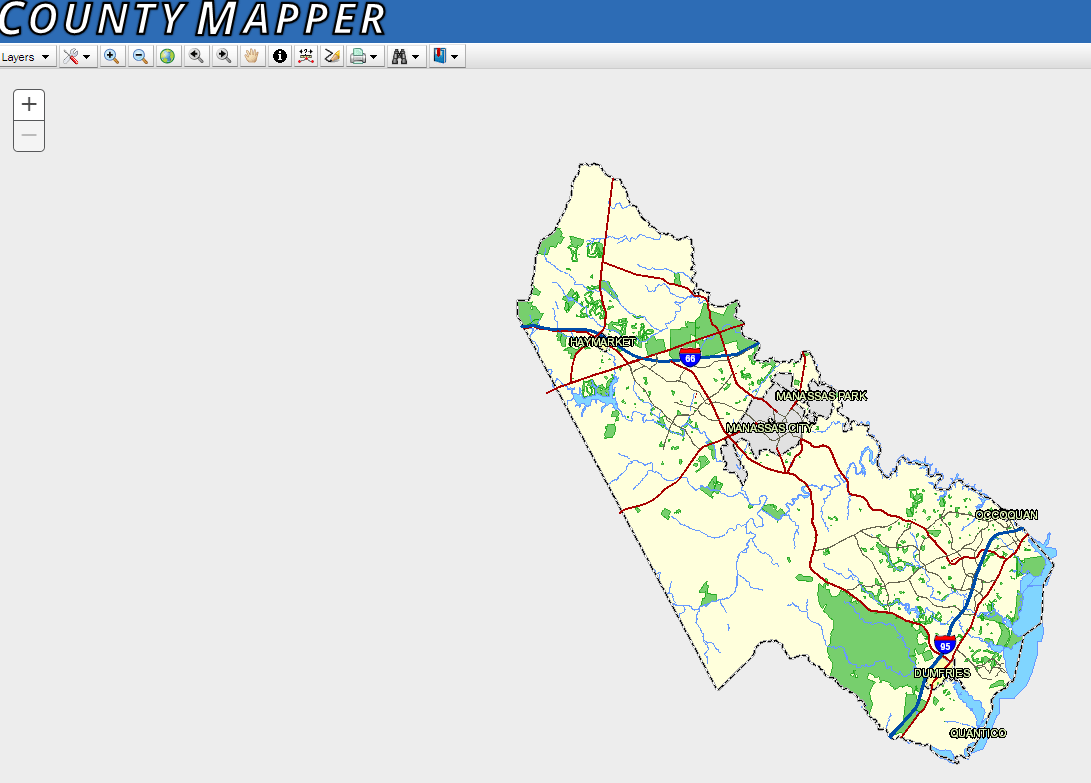Open the Find binoculars tool
This screenshot has width=1091, height=783.
400,56
